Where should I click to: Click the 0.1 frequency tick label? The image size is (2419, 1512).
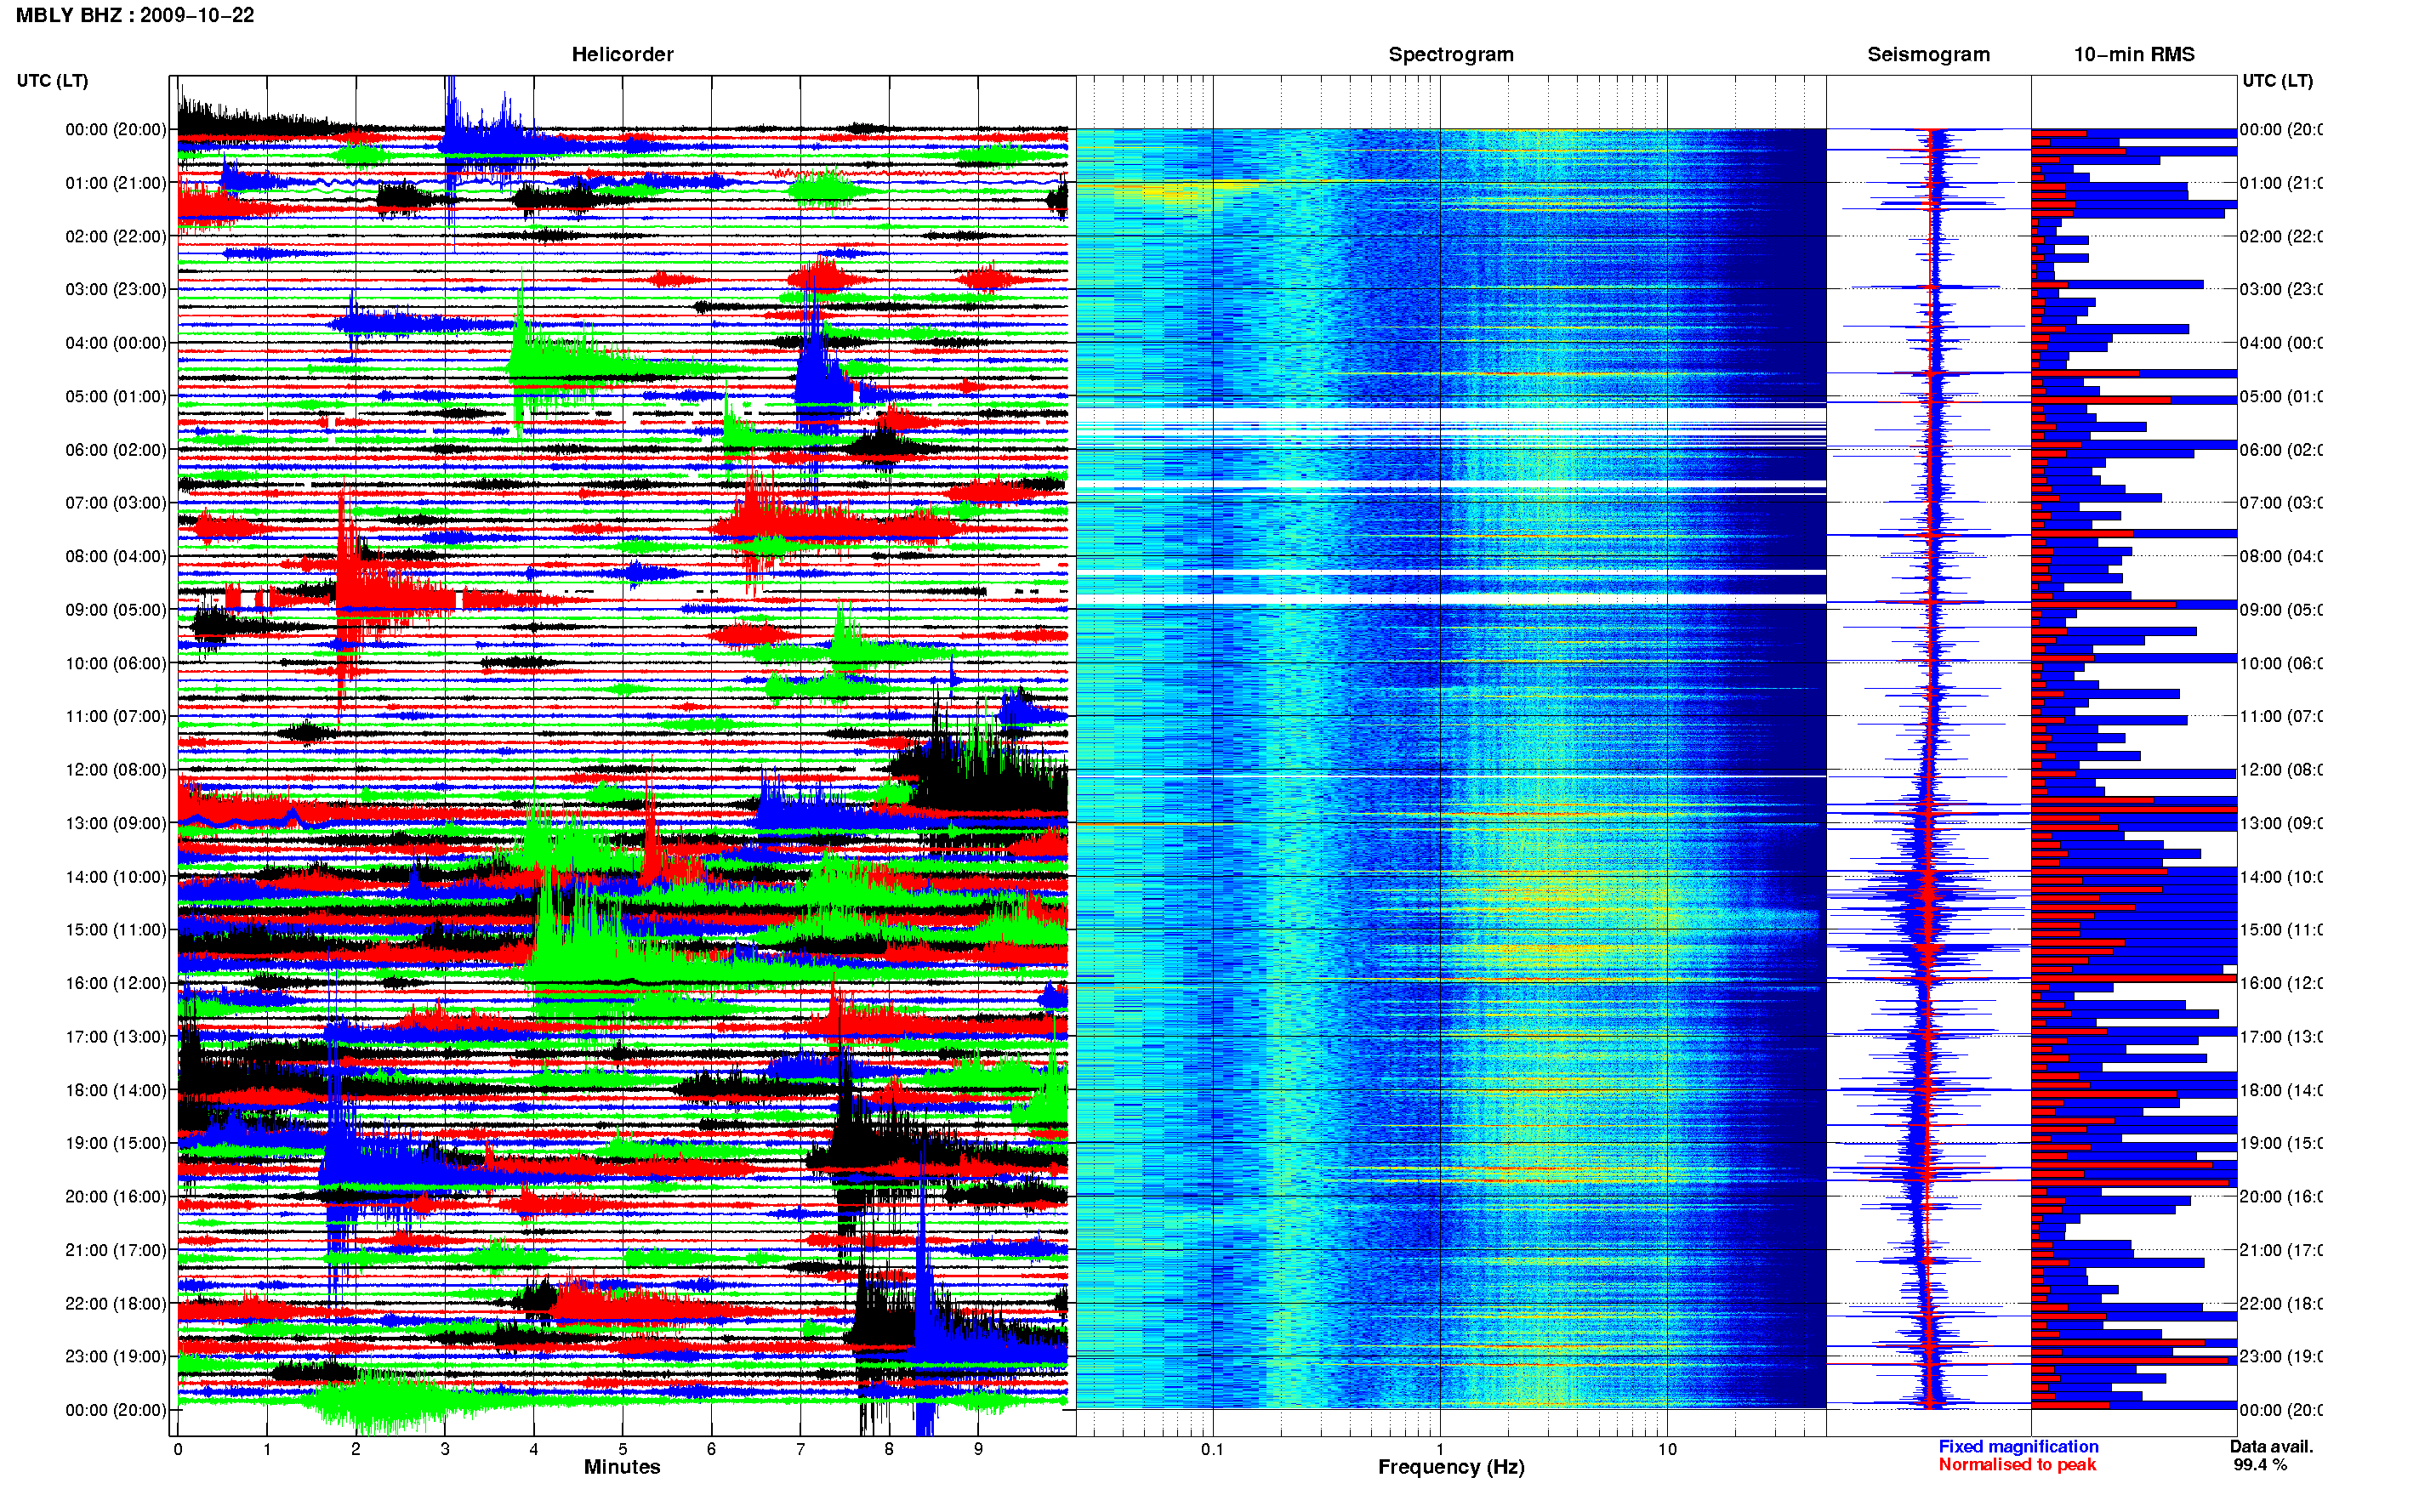pyautogui.click(x=1212, y=1449)
